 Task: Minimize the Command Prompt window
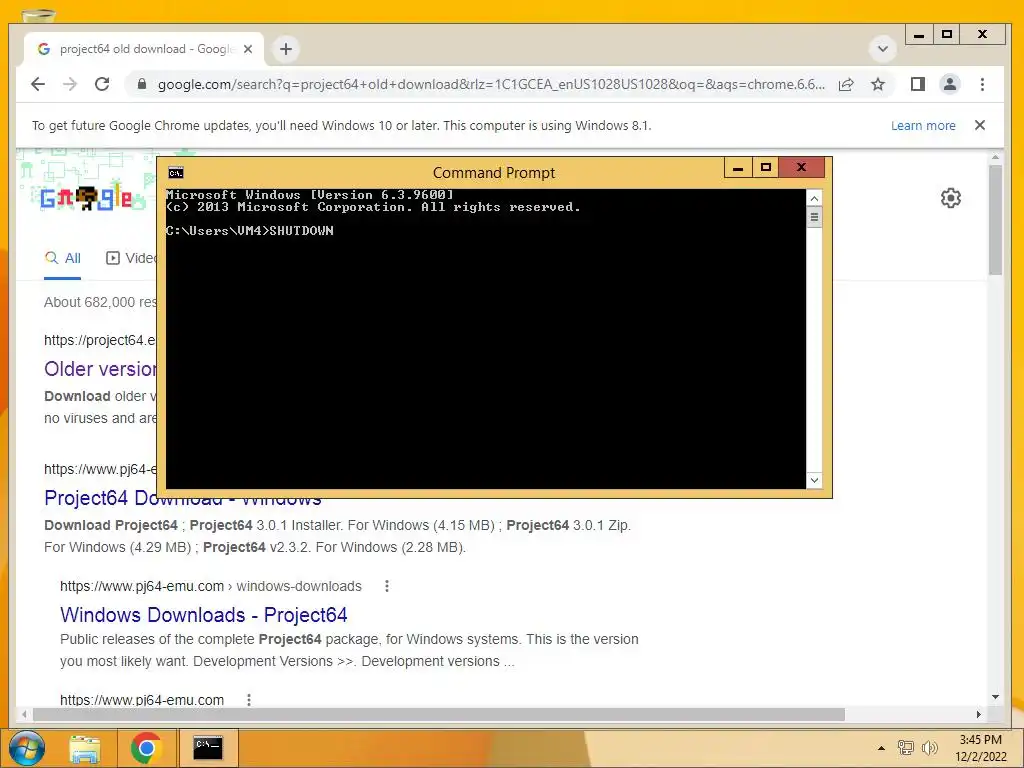click(737, 168)
